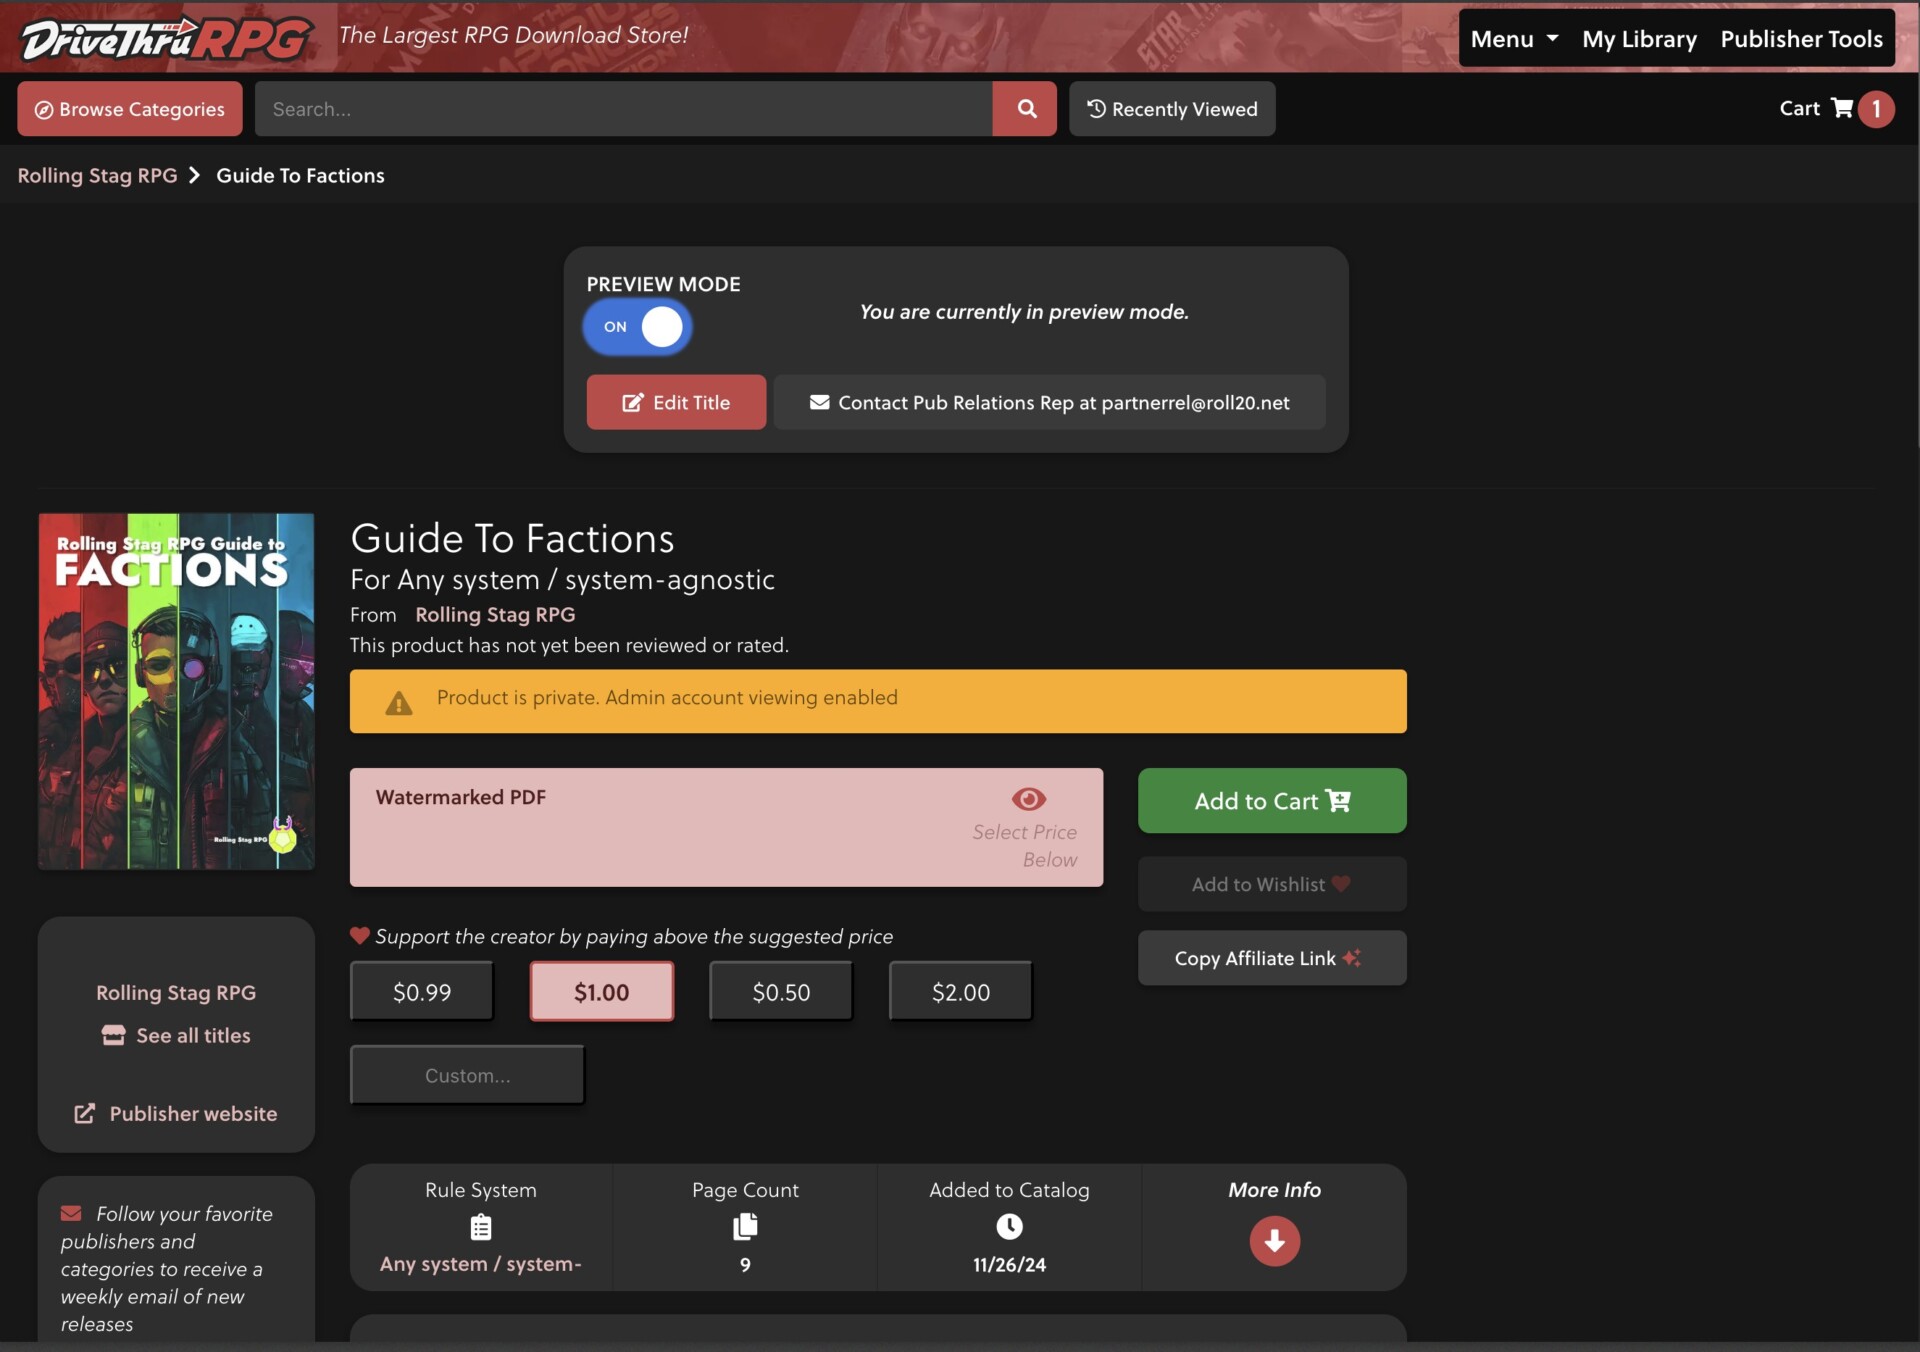Click the Guide To Factions cover thumbnail
The image size is (1920, 1352).
pyautogui.click(x=176, y=691)
